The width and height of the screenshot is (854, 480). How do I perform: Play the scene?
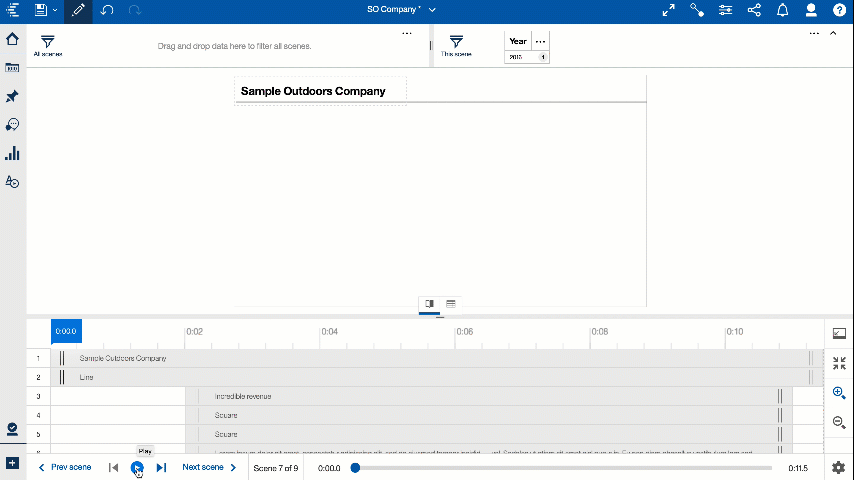tap(137, 467)
